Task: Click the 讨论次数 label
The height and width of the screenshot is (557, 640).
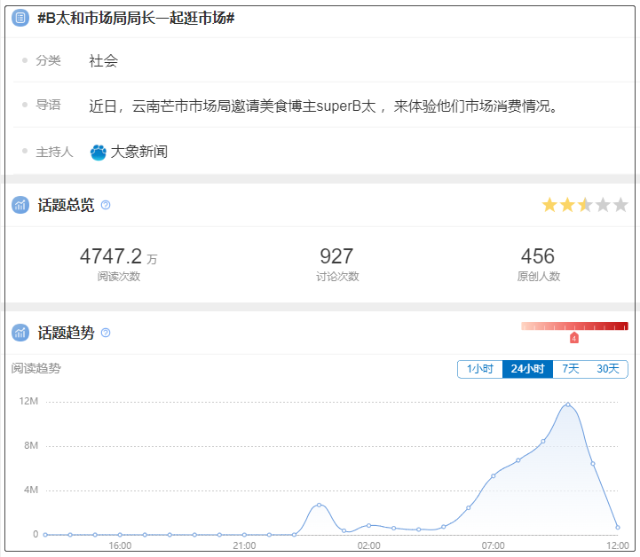Action: click(337, 276)
